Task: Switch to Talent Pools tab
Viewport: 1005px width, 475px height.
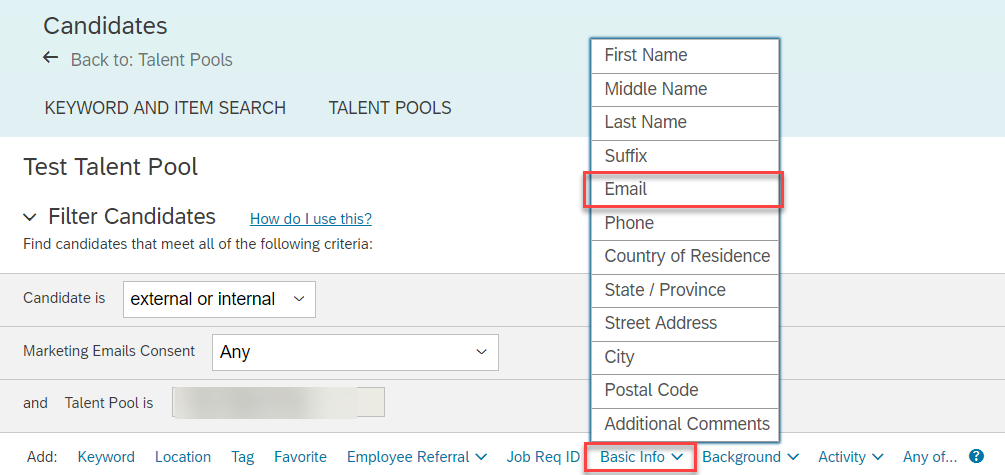Action: (390, 108)
